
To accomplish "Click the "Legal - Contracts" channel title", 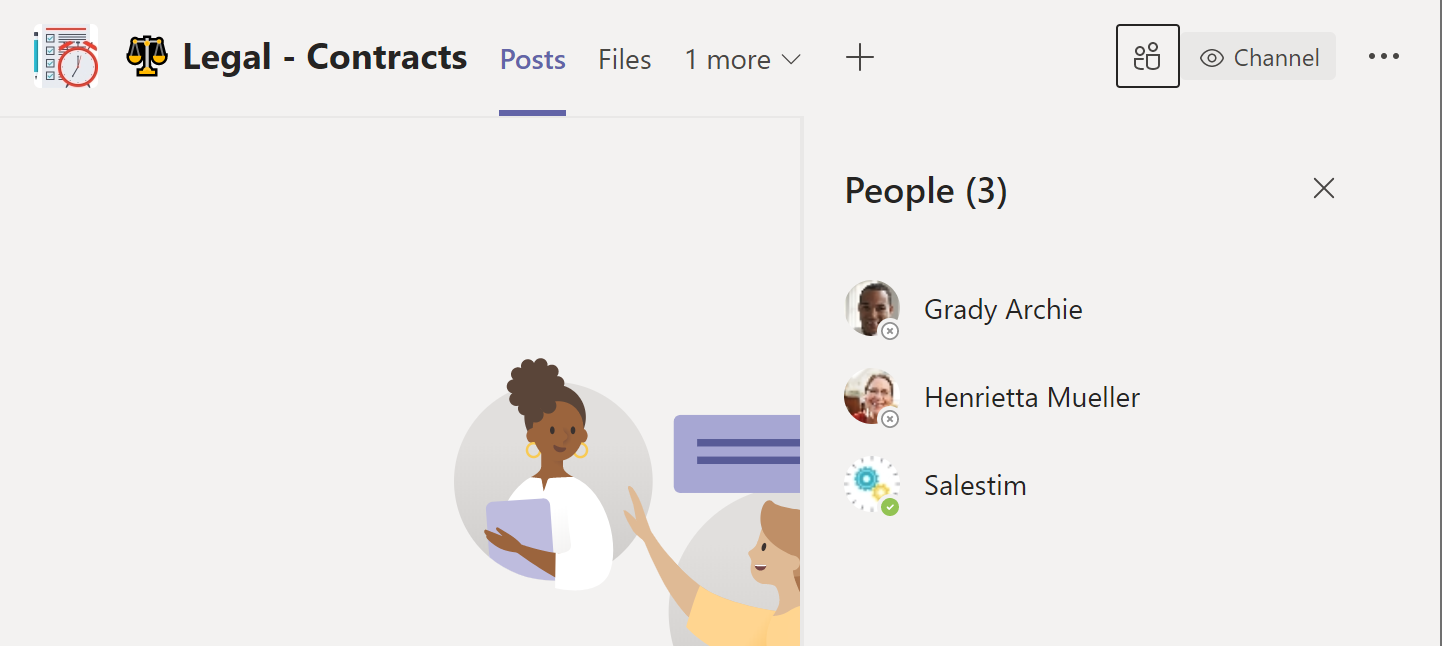I will (x=324, y=58).
